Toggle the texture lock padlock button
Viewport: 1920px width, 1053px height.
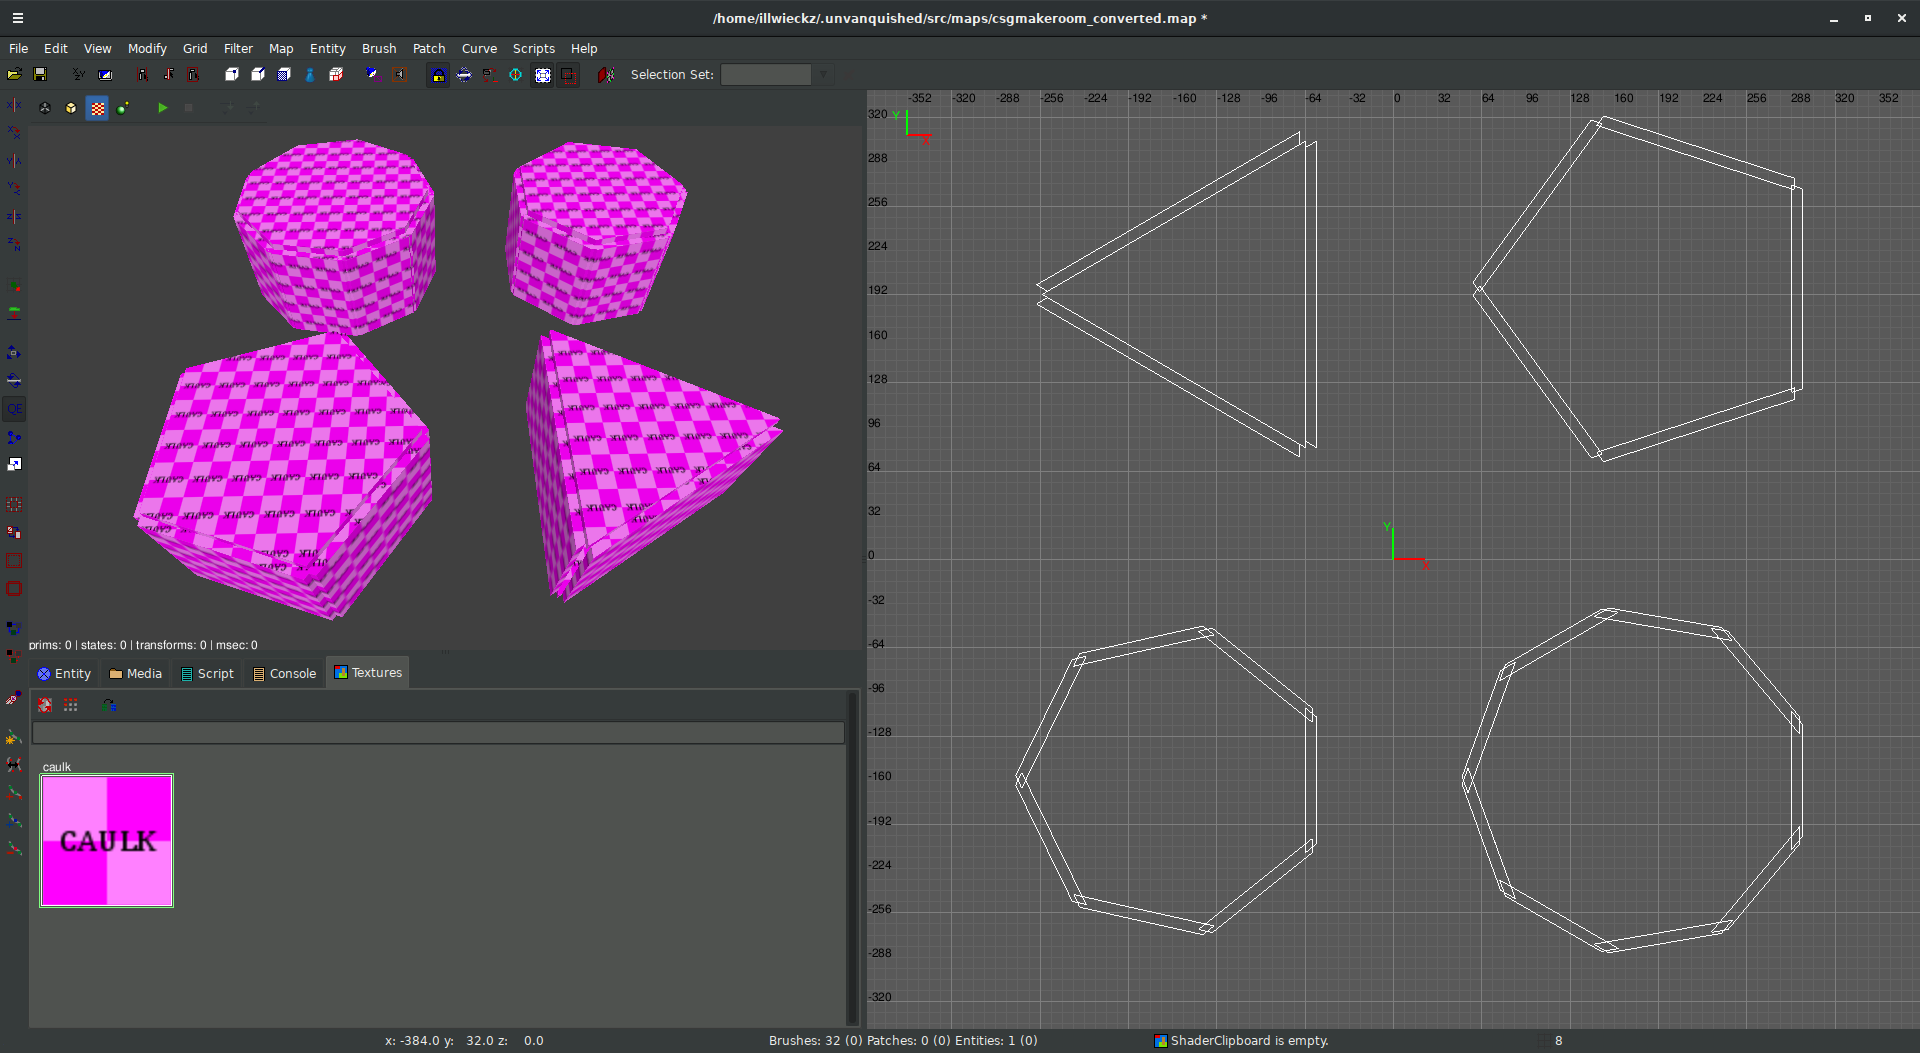pos(438,75)
